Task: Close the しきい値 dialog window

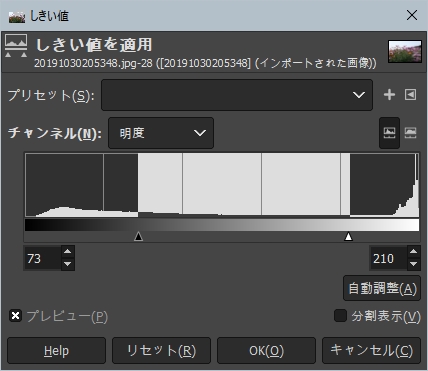Action: pos(412,15)
